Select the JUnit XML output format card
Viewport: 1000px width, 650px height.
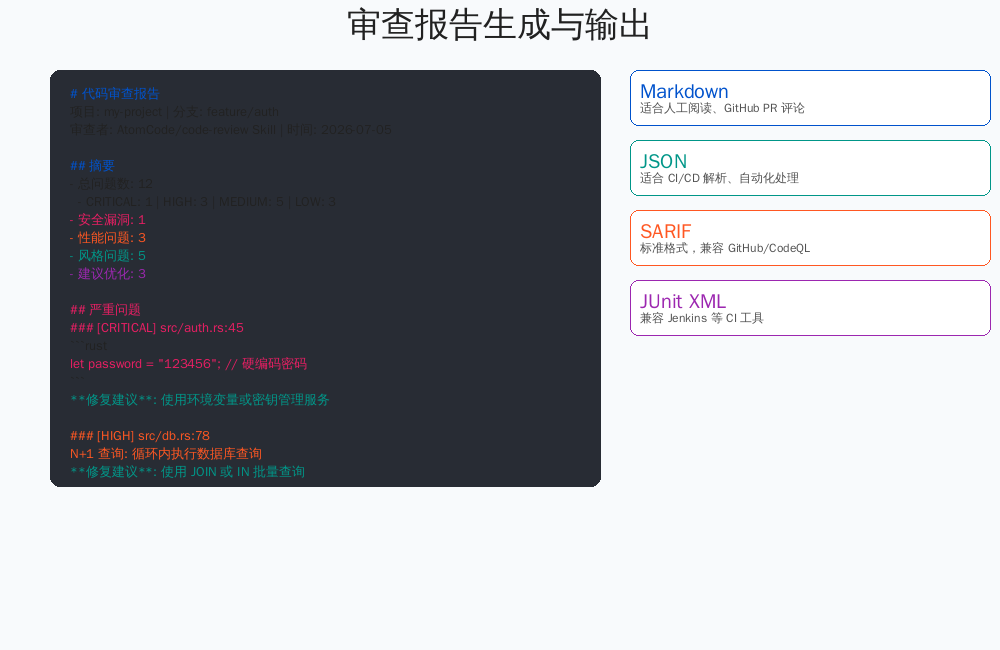point(810,308)
